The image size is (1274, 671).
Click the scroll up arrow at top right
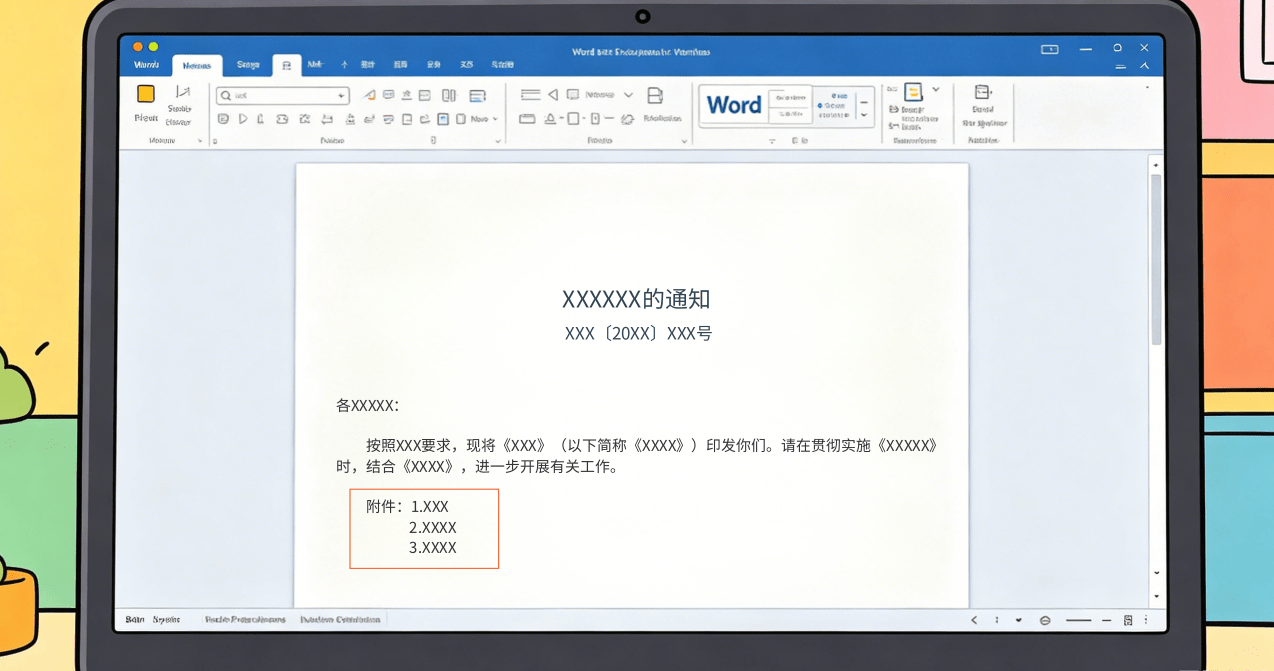tap(1156, 165)
